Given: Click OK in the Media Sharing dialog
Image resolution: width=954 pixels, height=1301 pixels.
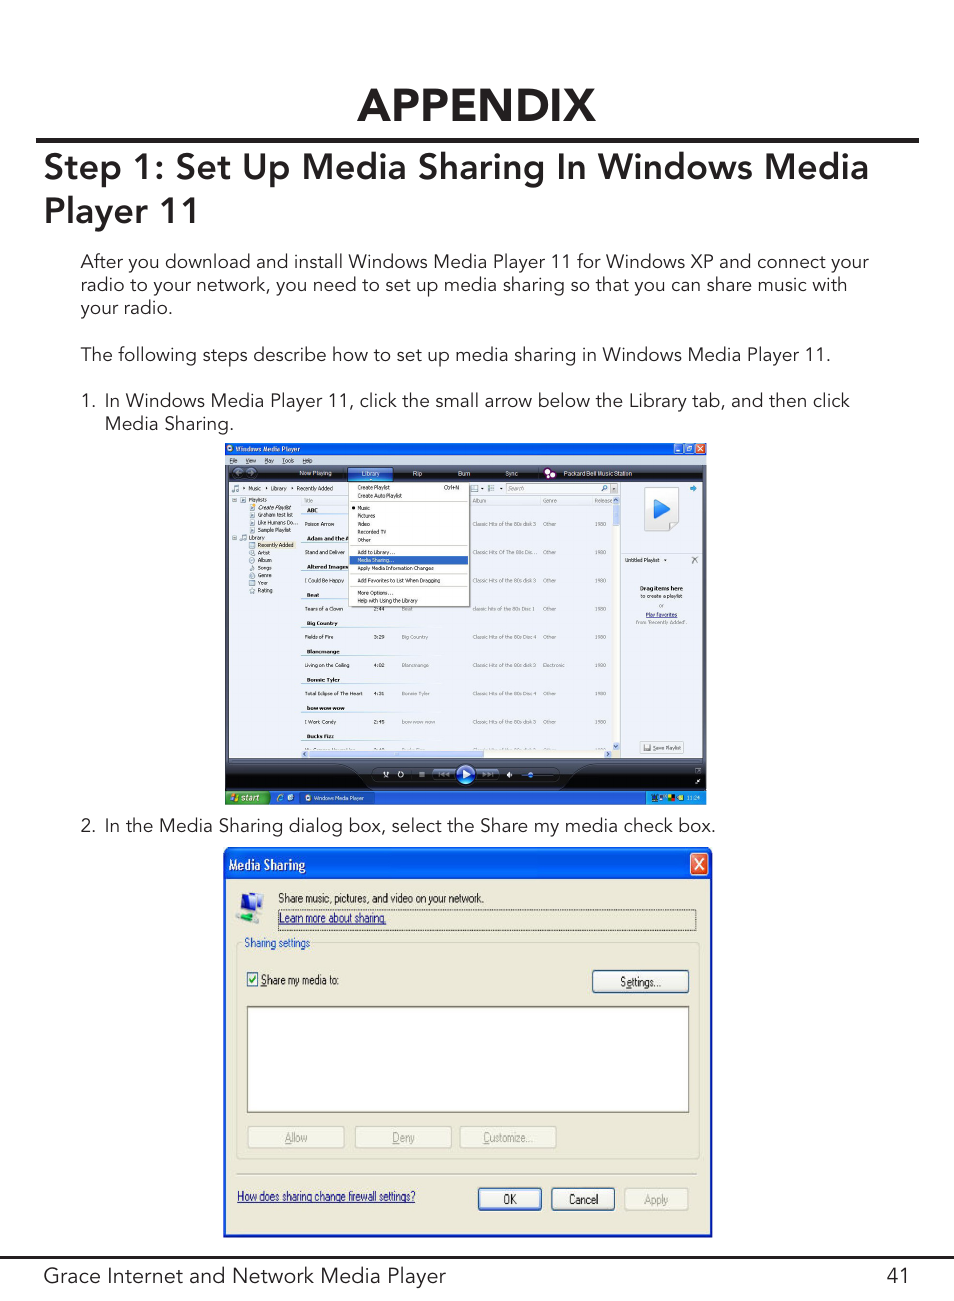Looking at the screenshot, I should point(510,1199).
